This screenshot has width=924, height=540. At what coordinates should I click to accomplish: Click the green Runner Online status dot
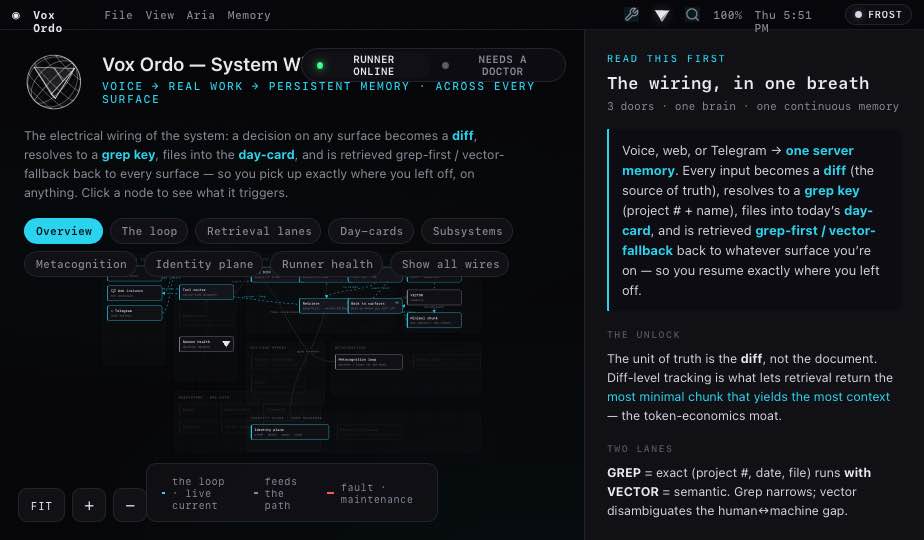[320, 65]
